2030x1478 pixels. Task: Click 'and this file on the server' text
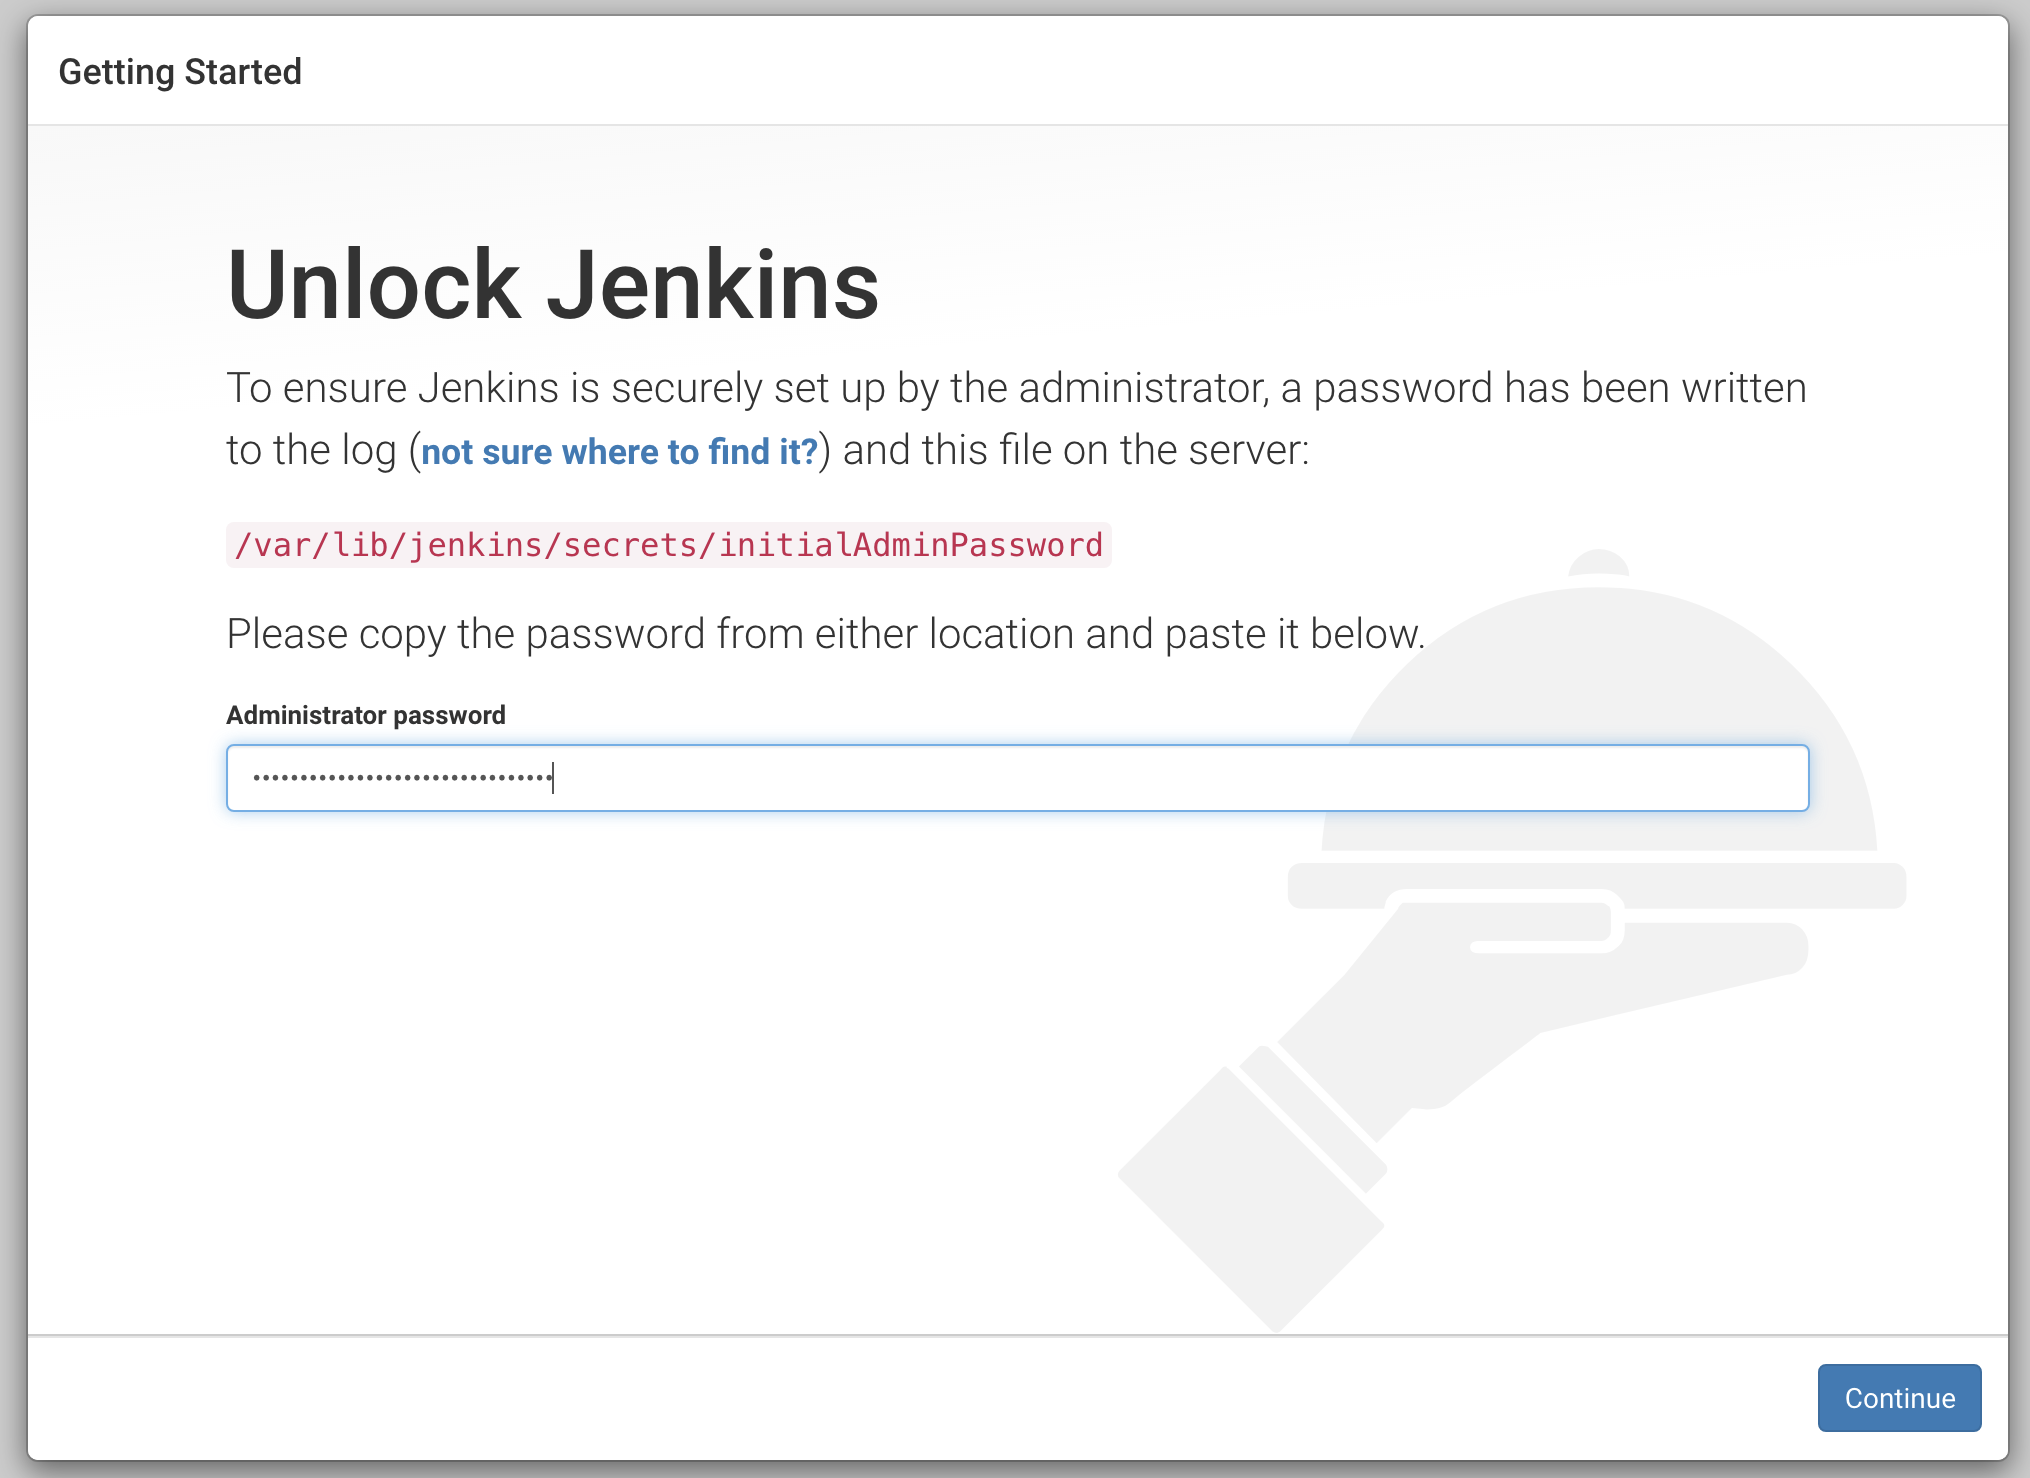click(1075, 451)
